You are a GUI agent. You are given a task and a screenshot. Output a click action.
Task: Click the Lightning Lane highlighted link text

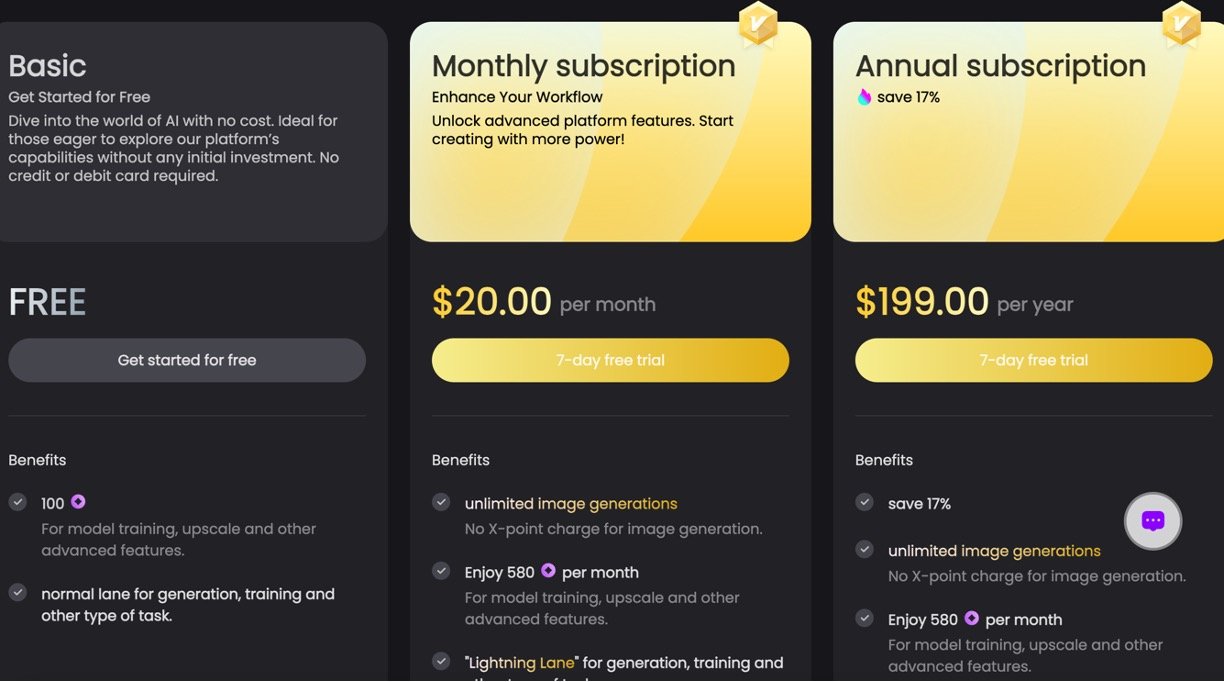point(519,663)
